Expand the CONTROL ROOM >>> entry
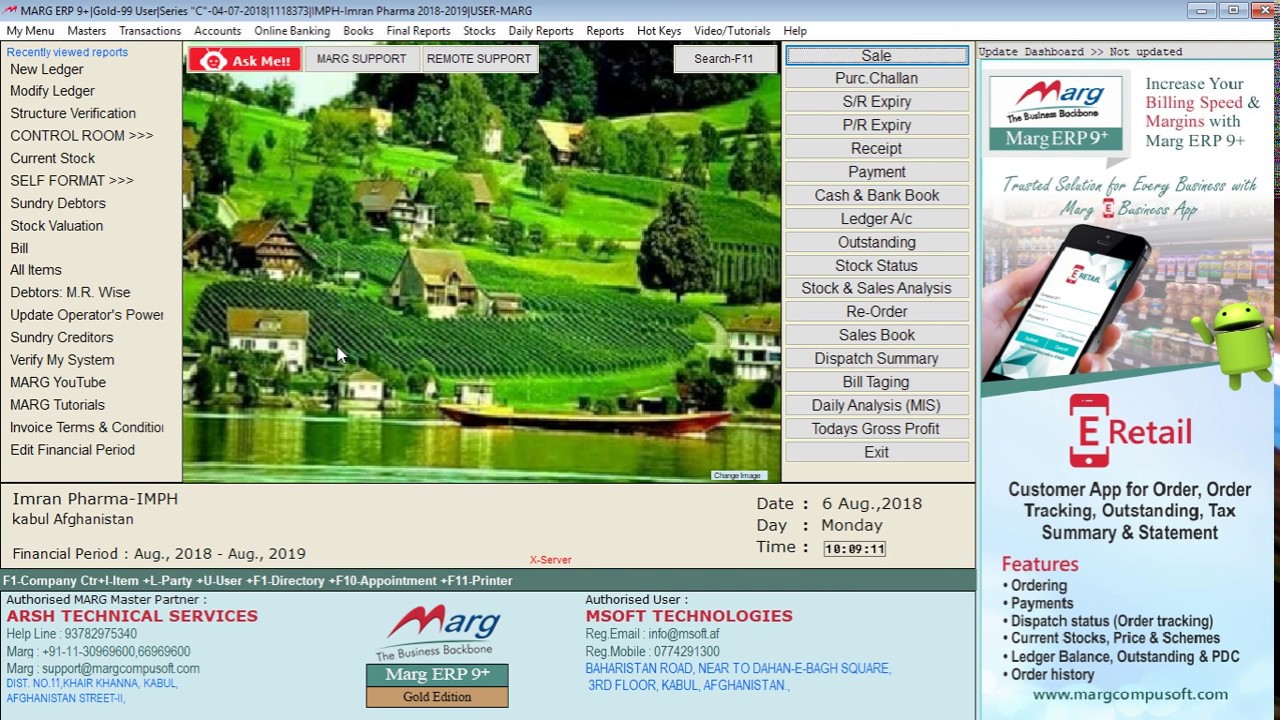The image size is (1280, 720). 82,135
